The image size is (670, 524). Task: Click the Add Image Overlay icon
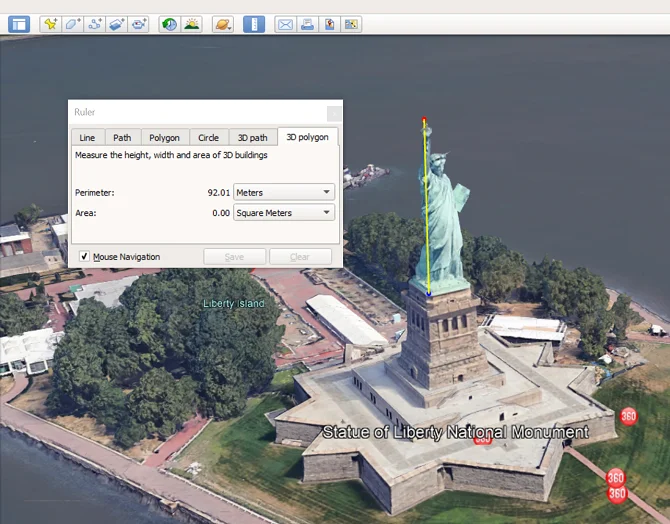(117, 24)
